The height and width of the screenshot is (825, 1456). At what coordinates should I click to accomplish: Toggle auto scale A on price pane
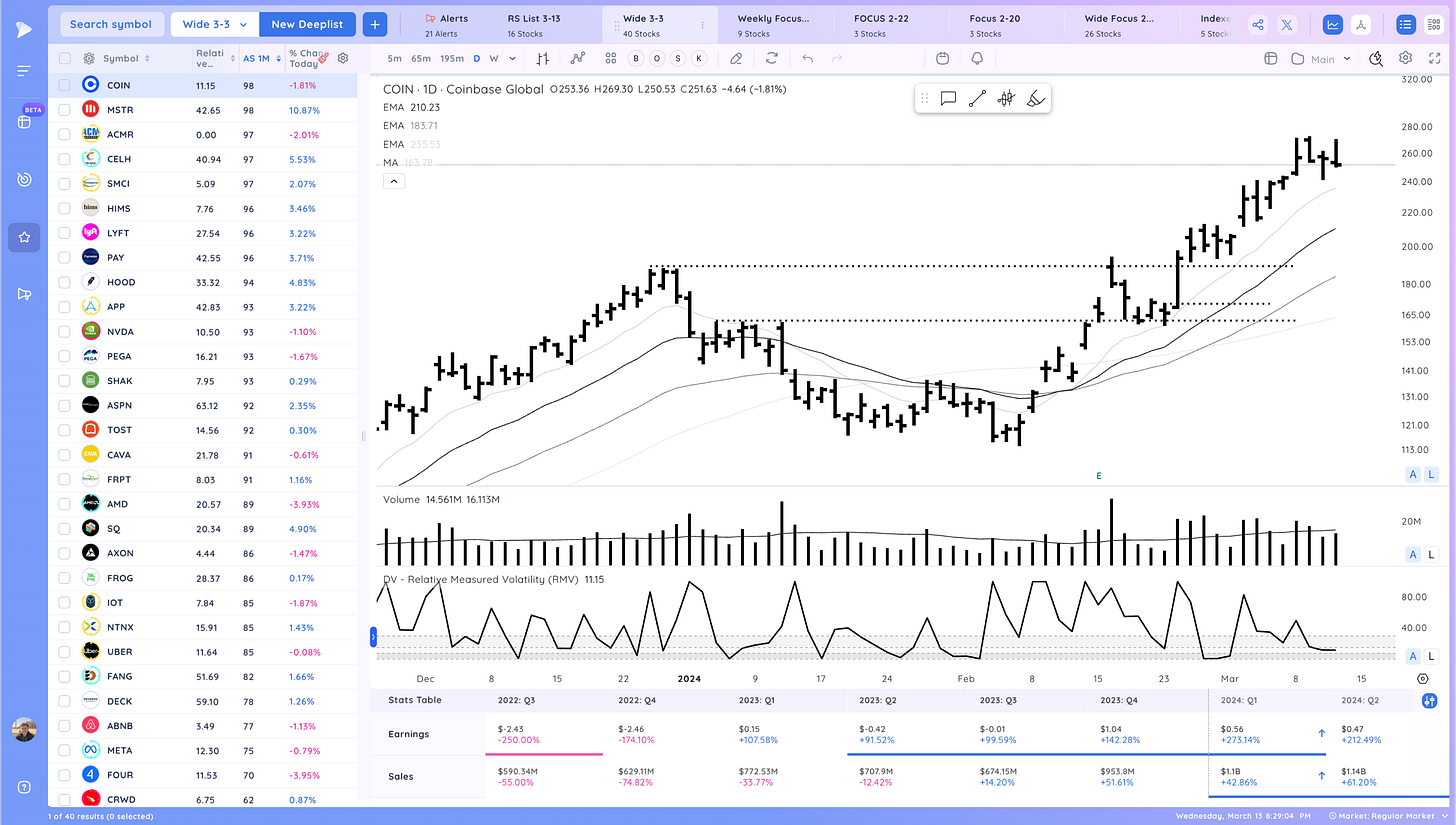1413,474
